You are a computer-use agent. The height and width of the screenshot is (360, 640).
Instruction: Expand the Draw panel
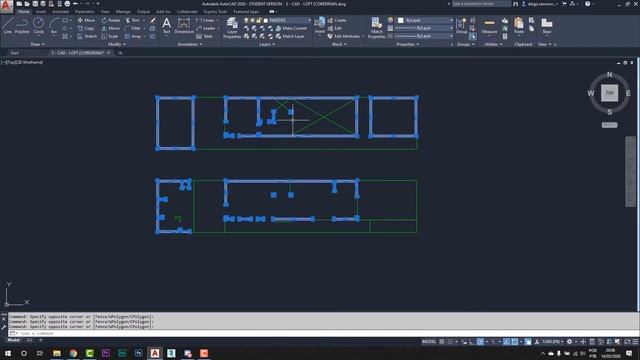(x=38, y=44)
